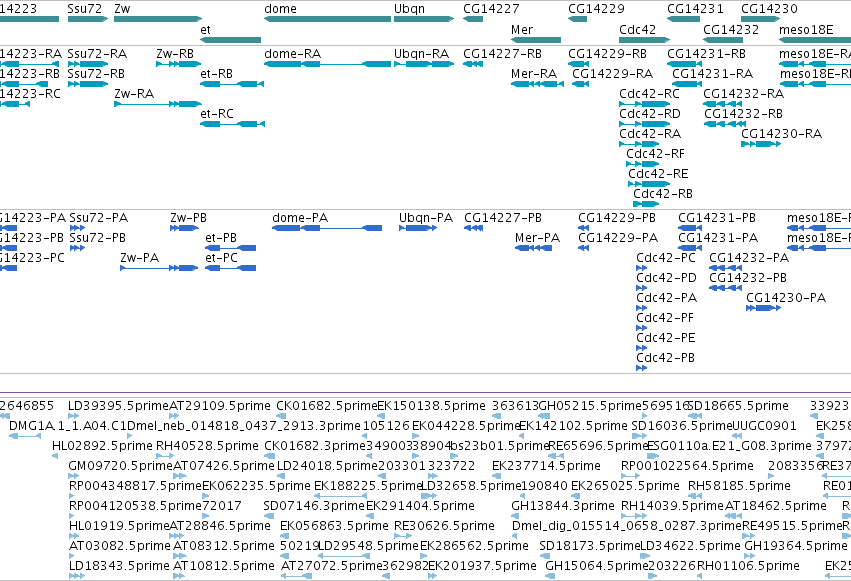
Task: Click protein Cdc42-PD
Action: pyautogui.click(x=642, y=288)
